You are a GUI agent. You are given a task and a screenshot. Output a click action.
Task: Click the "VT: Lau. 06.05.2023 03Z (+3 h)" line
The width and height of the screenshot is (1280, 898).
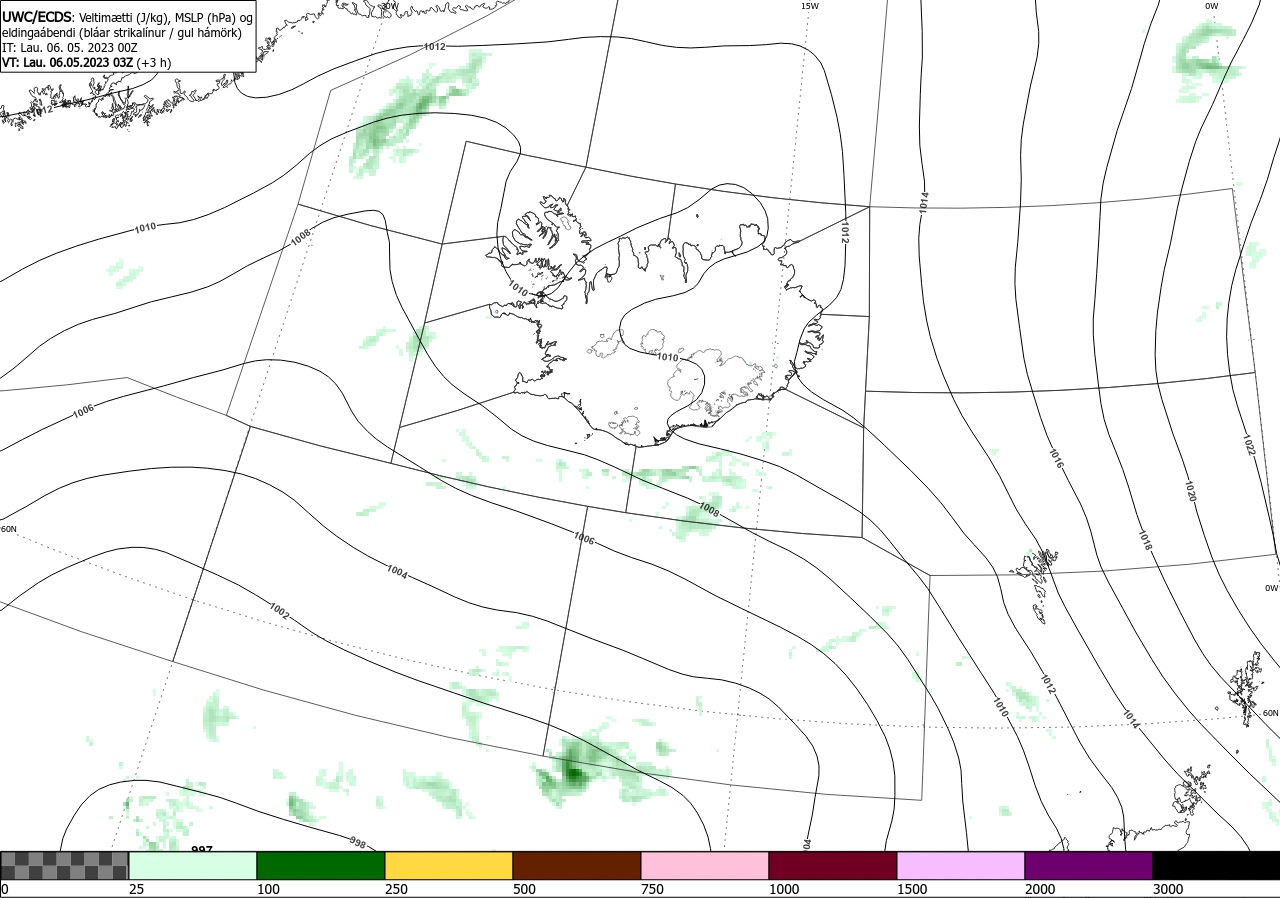[86, 62]
